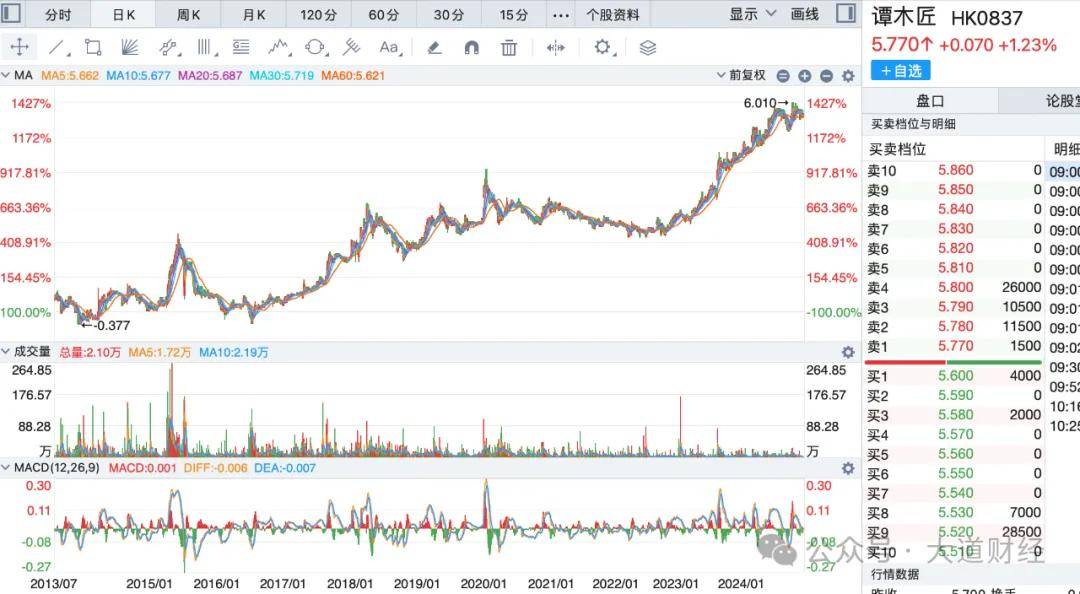The width and height of the screenshot is (1080, 594).
Task: Toggle the right sidebar panel icon
Action: tap(845, 13)
